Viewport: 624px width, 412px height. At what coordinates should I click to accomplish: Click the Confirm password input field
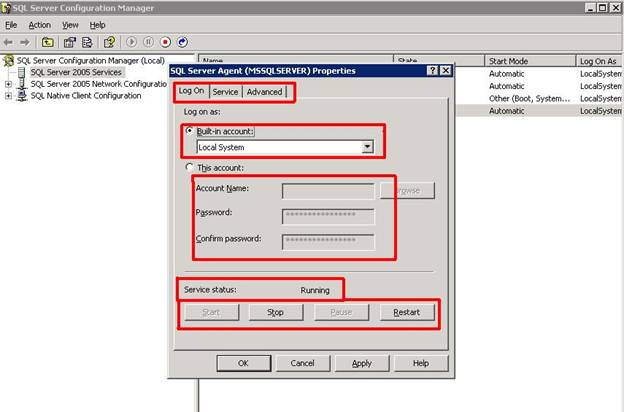tap(328, 242)
